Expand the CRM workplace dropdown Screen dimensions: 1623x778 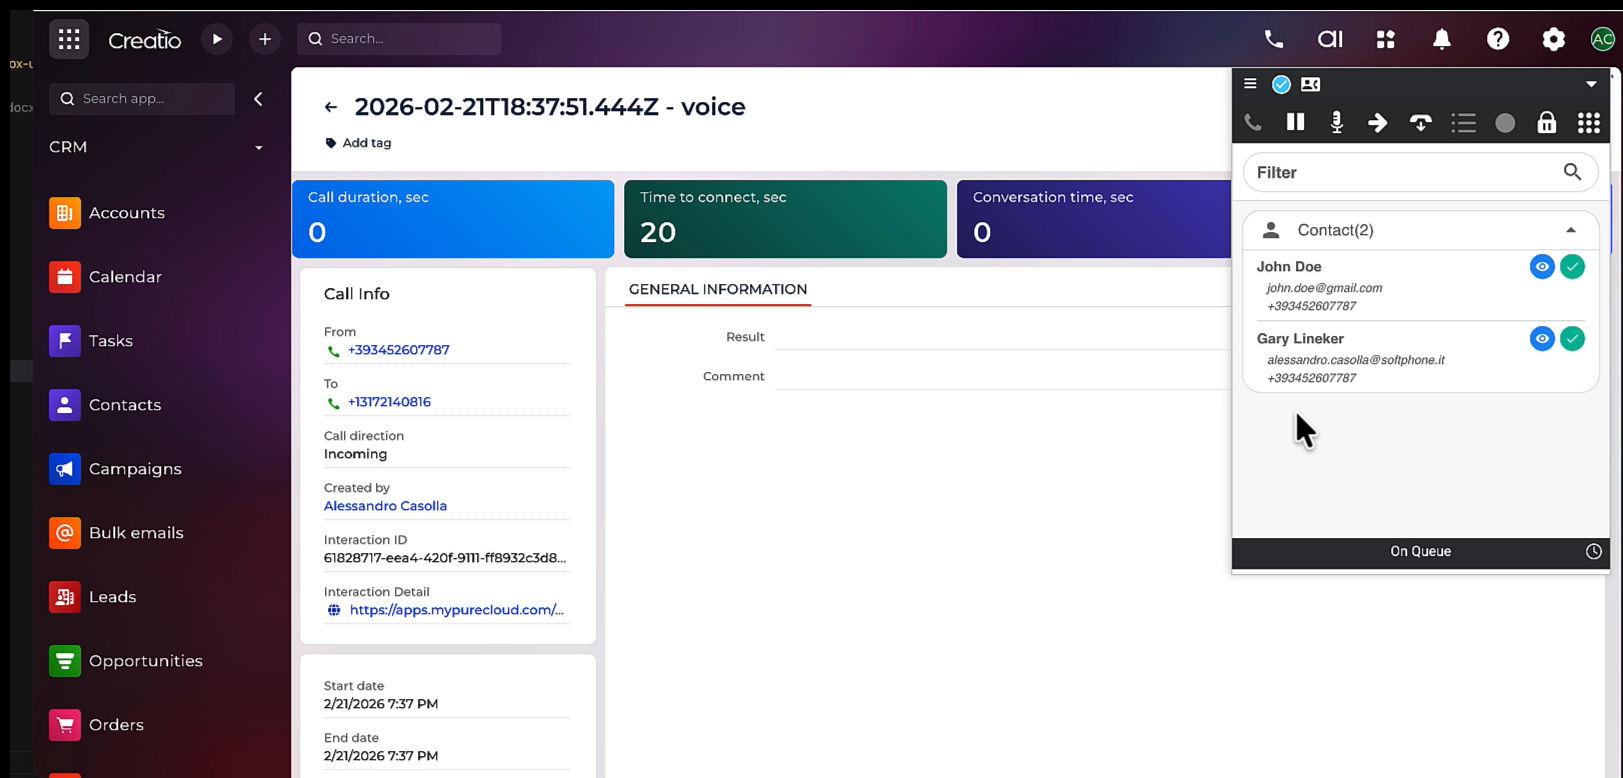pyautogui.click(x=259, y=148)
